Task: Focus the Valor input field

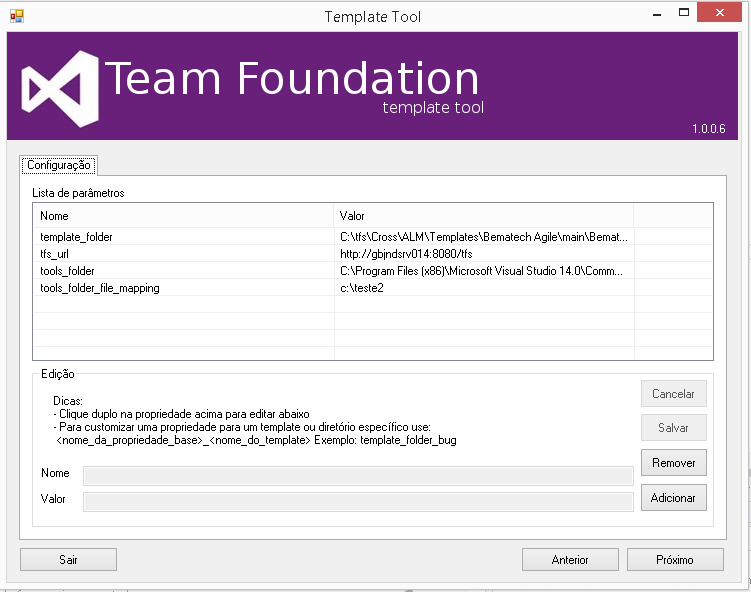Action: (x=358, y=501)
